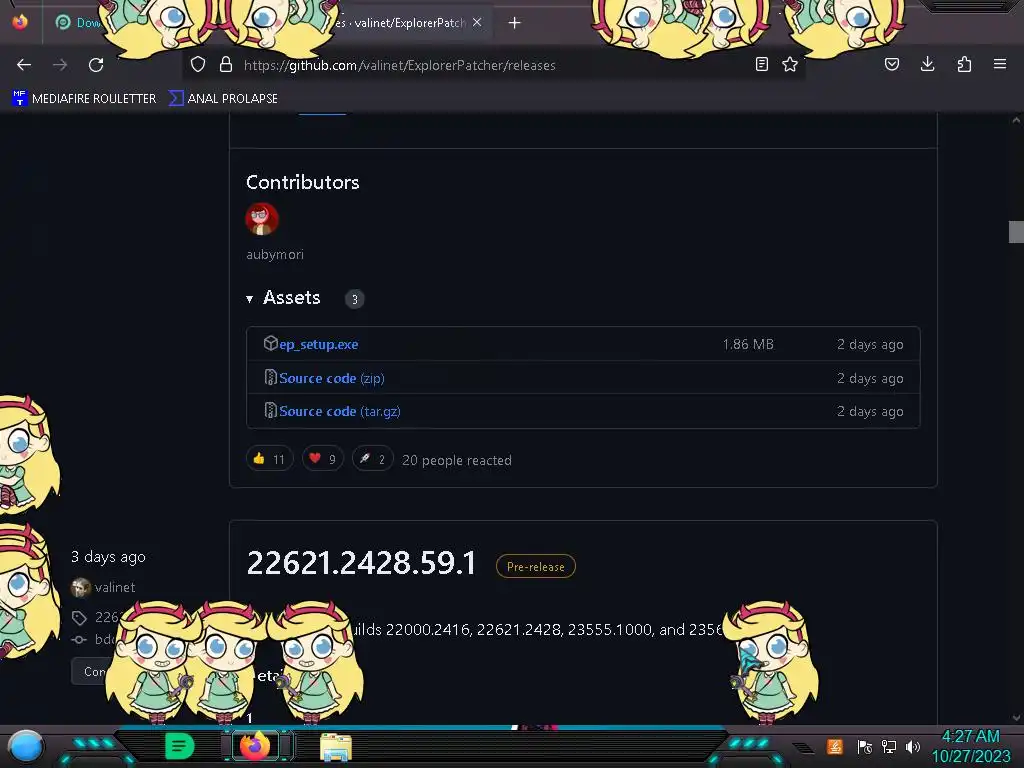
Task: Click the aubymori contributor name
Action: coord(275,255)
